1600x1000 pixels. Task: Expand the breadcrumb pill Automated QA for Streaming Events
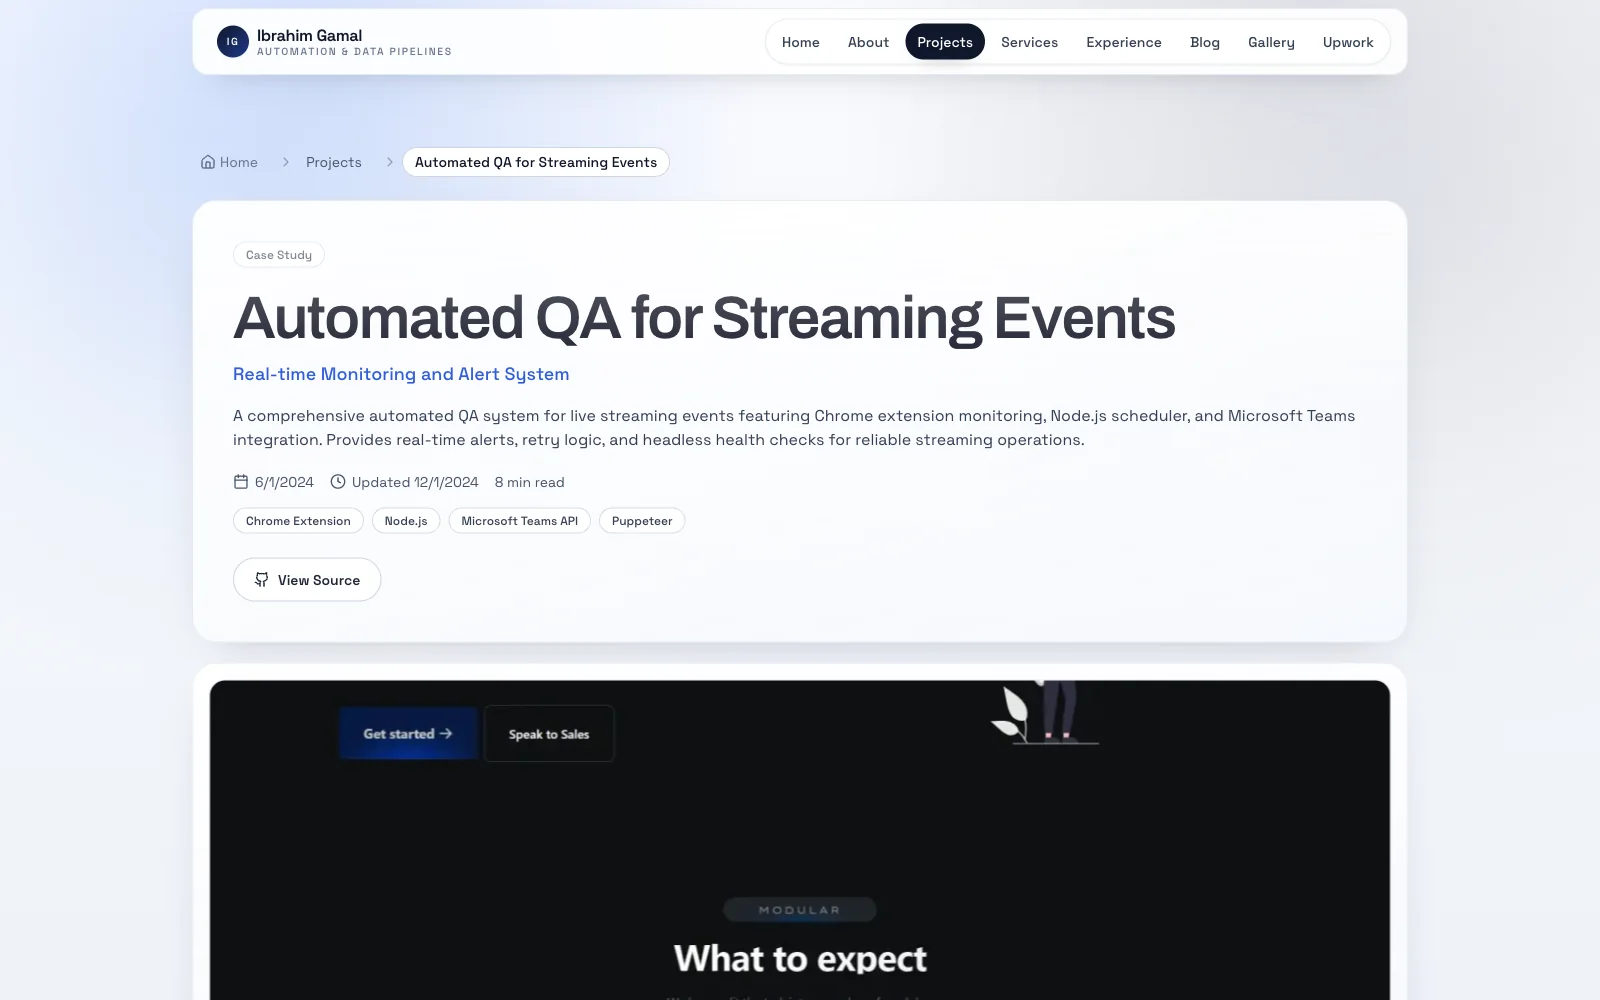536,161
